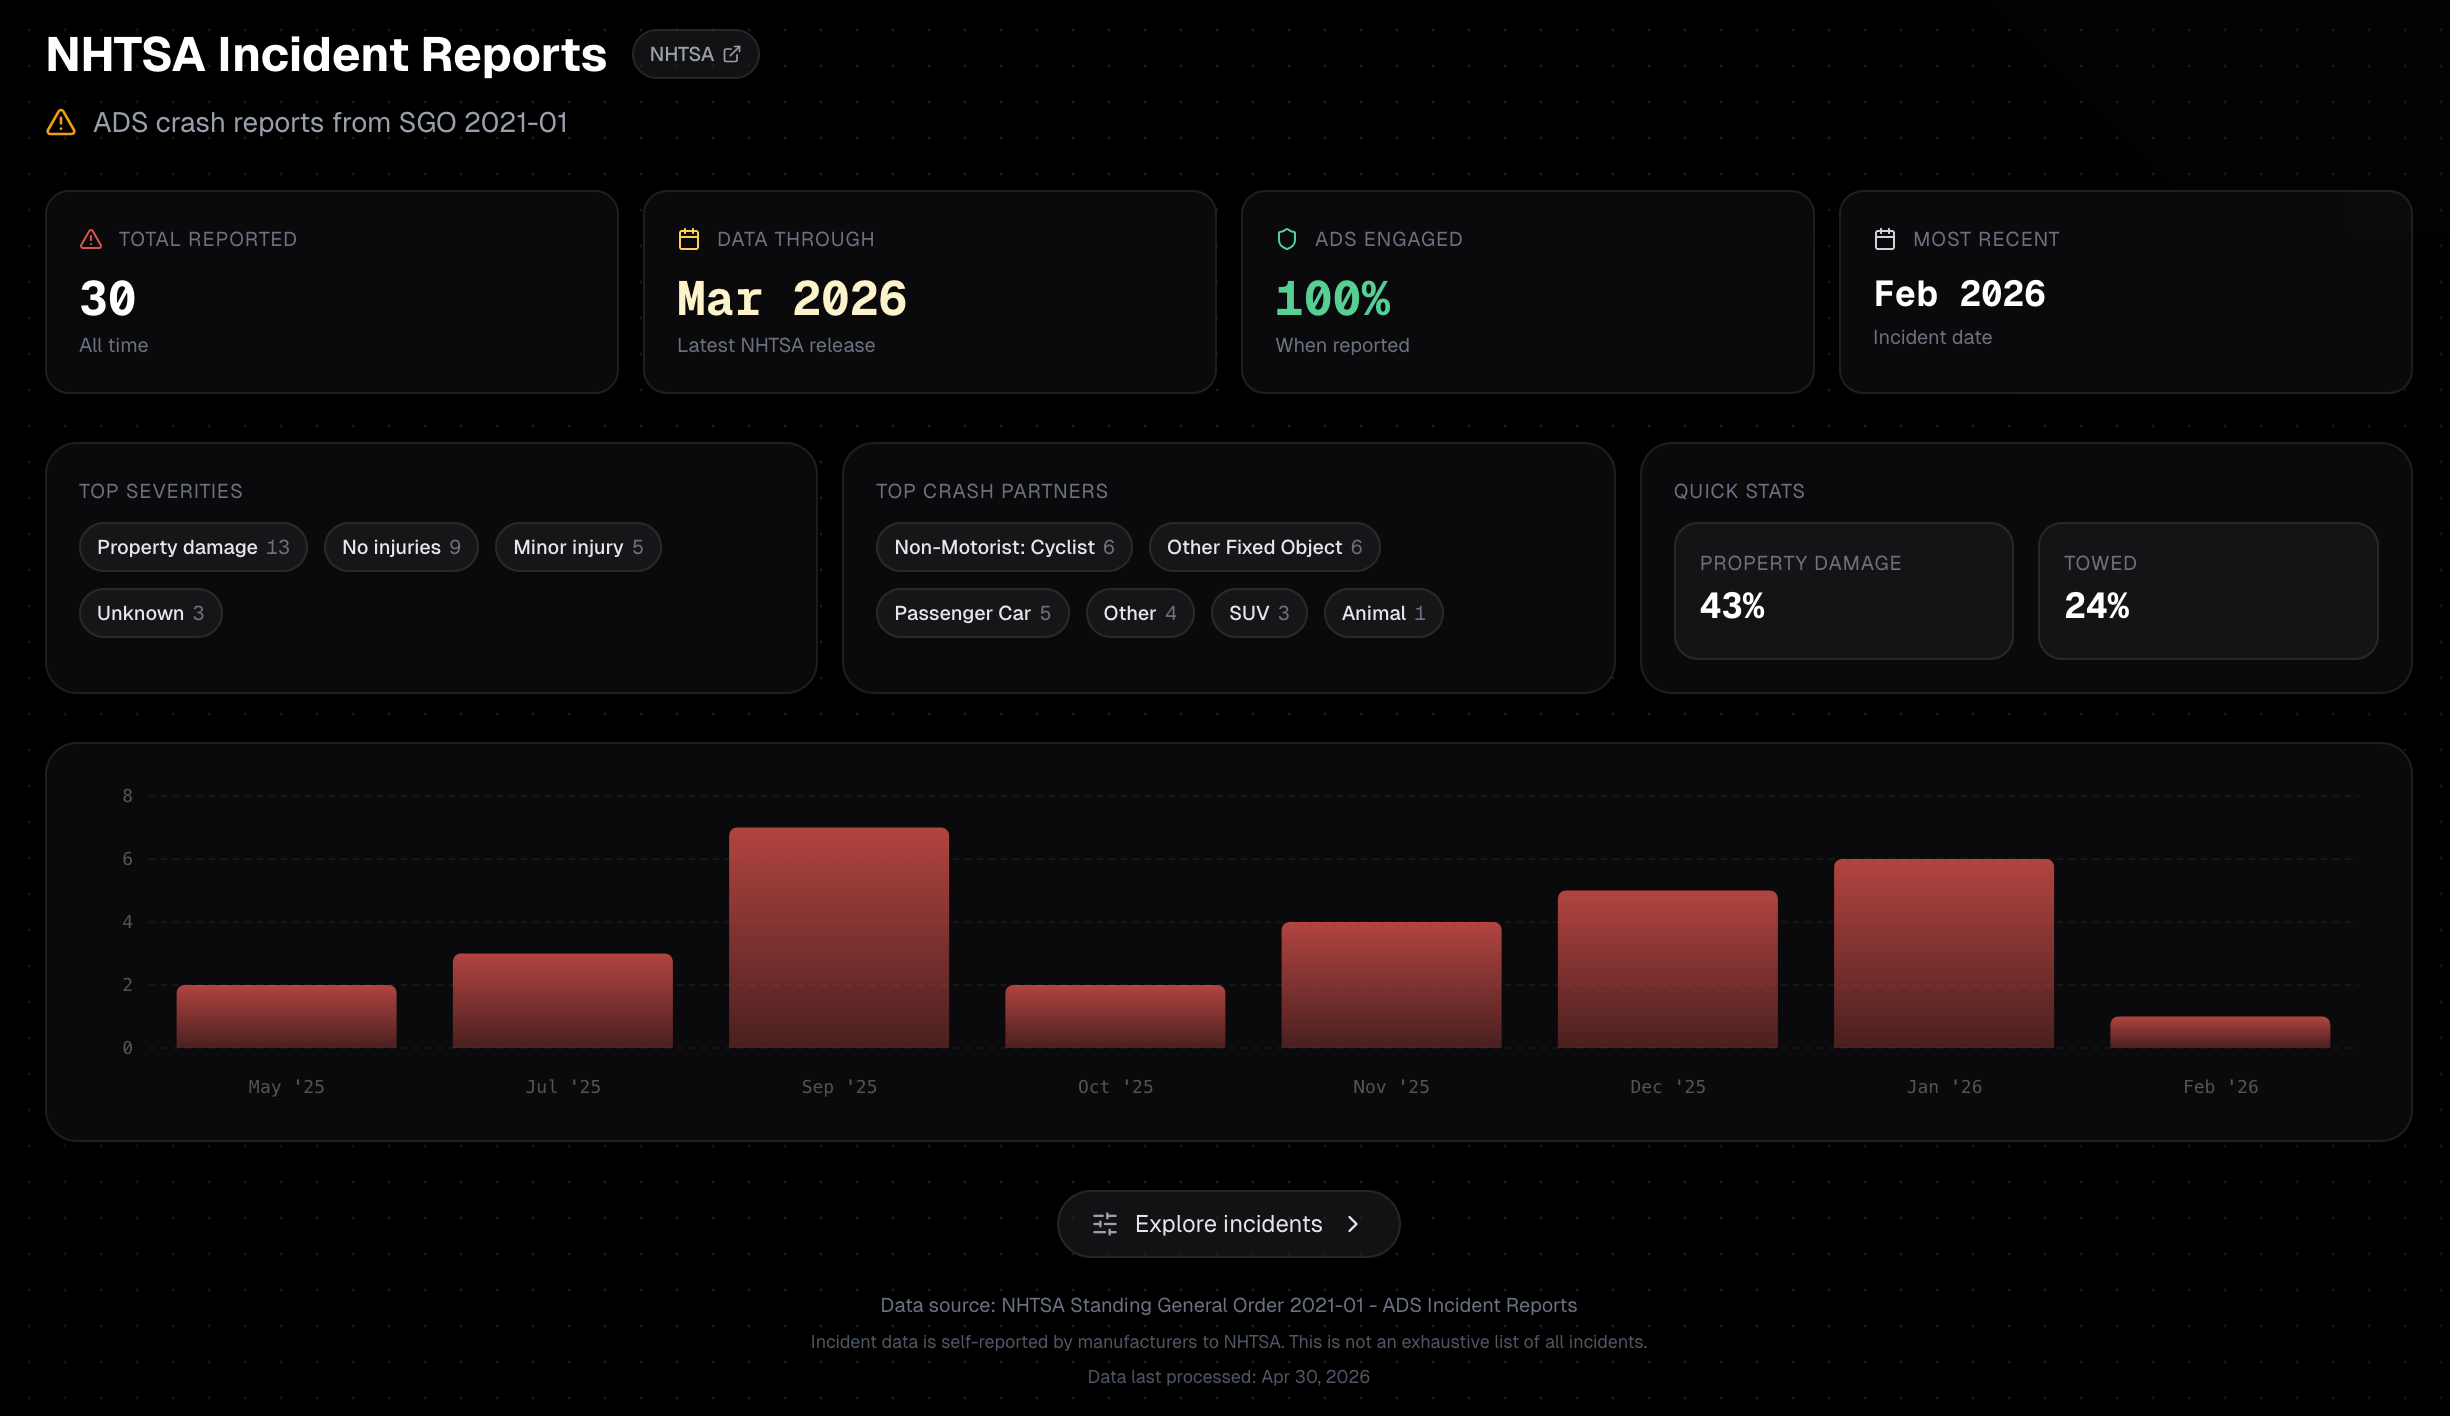Click the calendar icon beside Most Recent
The height and width of the screenshot is (1416, 2450).
click(1885, 239)
